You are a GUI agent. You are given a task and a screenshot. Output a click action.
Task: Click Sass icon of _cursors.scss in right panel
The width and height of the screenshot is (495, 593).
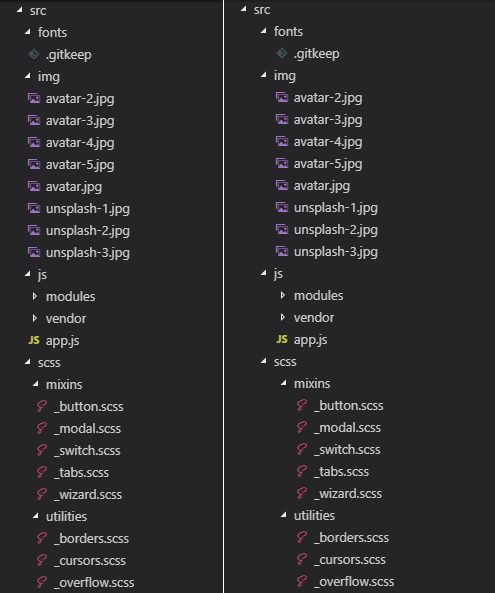[302, 559]
